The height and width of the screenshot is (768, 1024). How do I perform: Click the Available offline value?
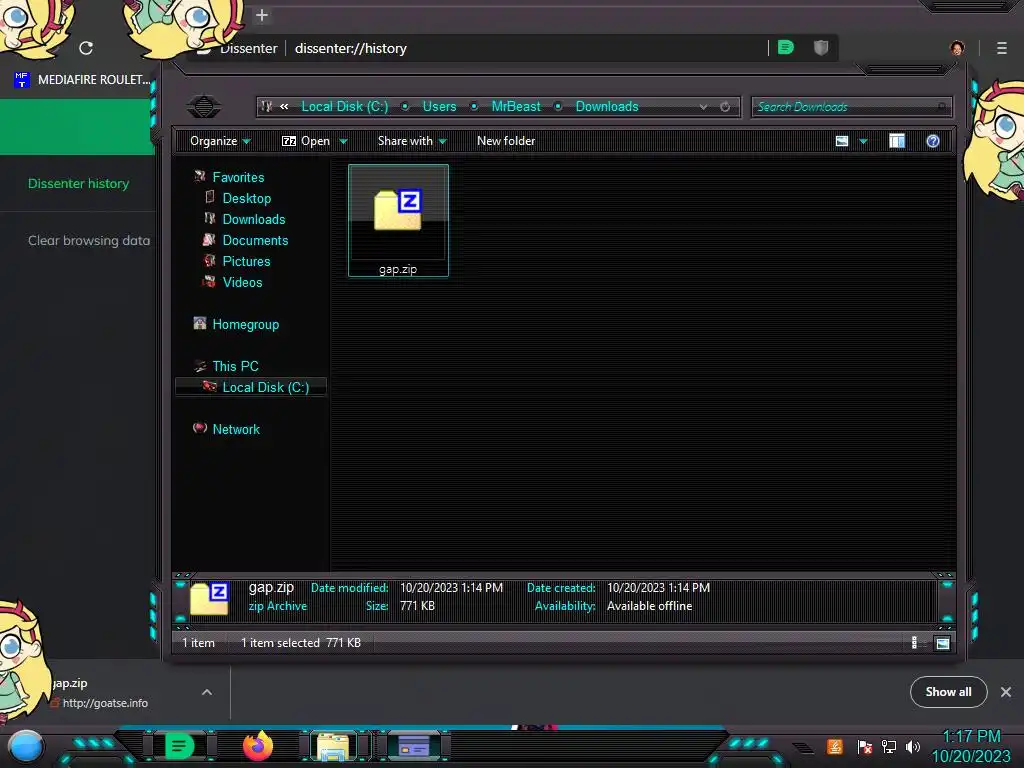649,606
